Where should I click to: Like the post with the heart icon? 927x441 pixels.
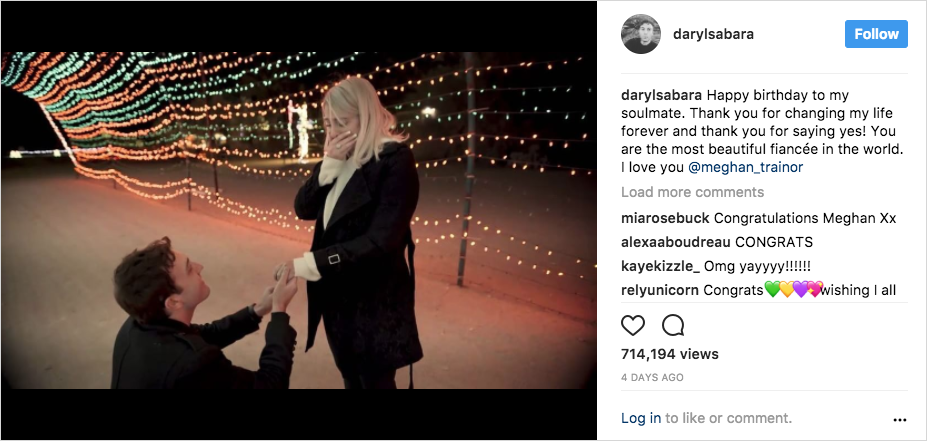[633, 325]
